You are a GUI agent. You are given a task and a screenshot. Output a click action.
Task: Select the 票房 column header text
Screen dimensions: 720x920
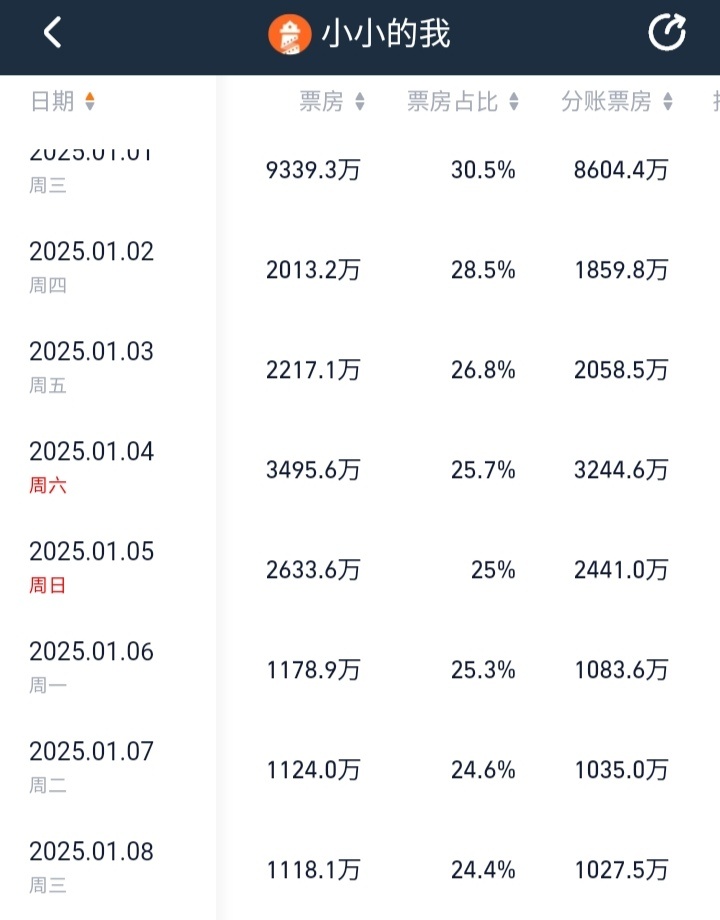(x=321, y=102)
